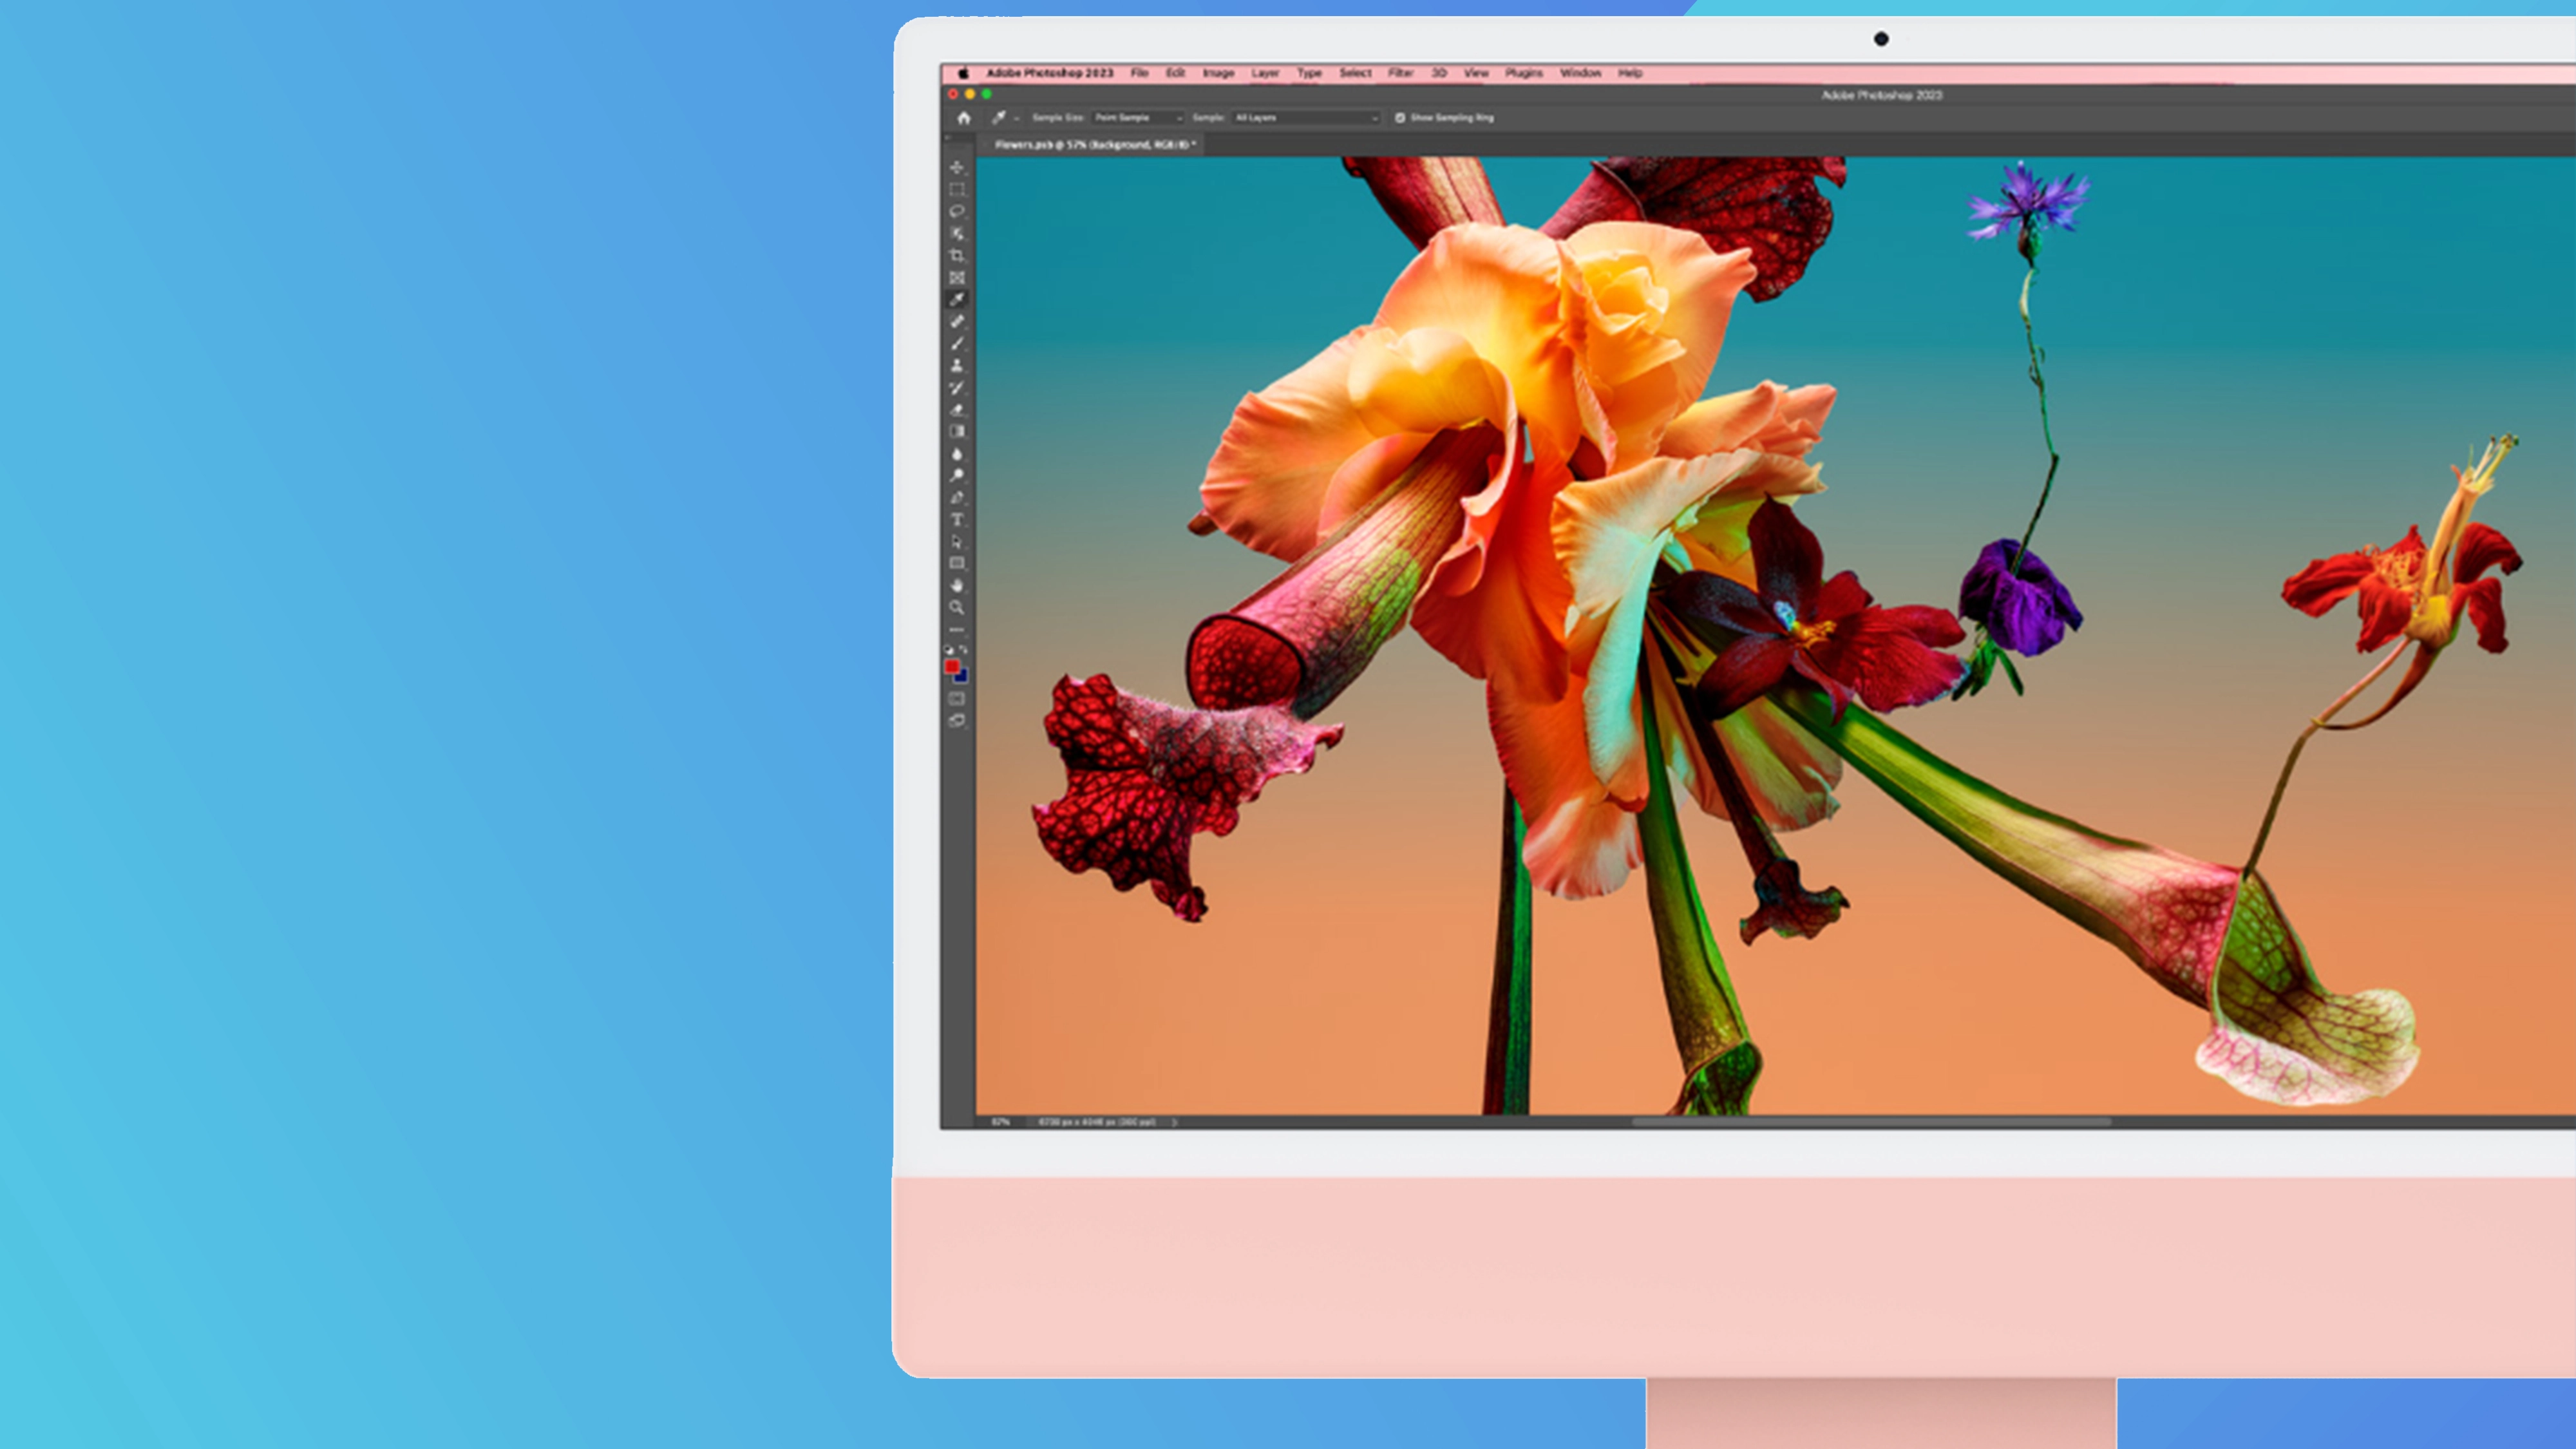
Task: Select the Lasso tool
Action: pos(957,211)
